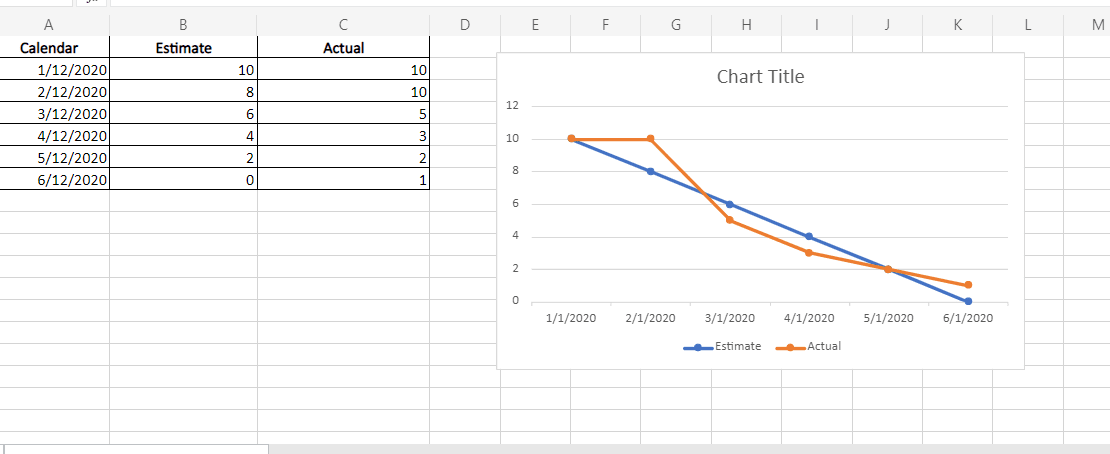Click the Actual header cell in column C
Viewport: 1110px width, 454px height.
click(x=343, y=47)
